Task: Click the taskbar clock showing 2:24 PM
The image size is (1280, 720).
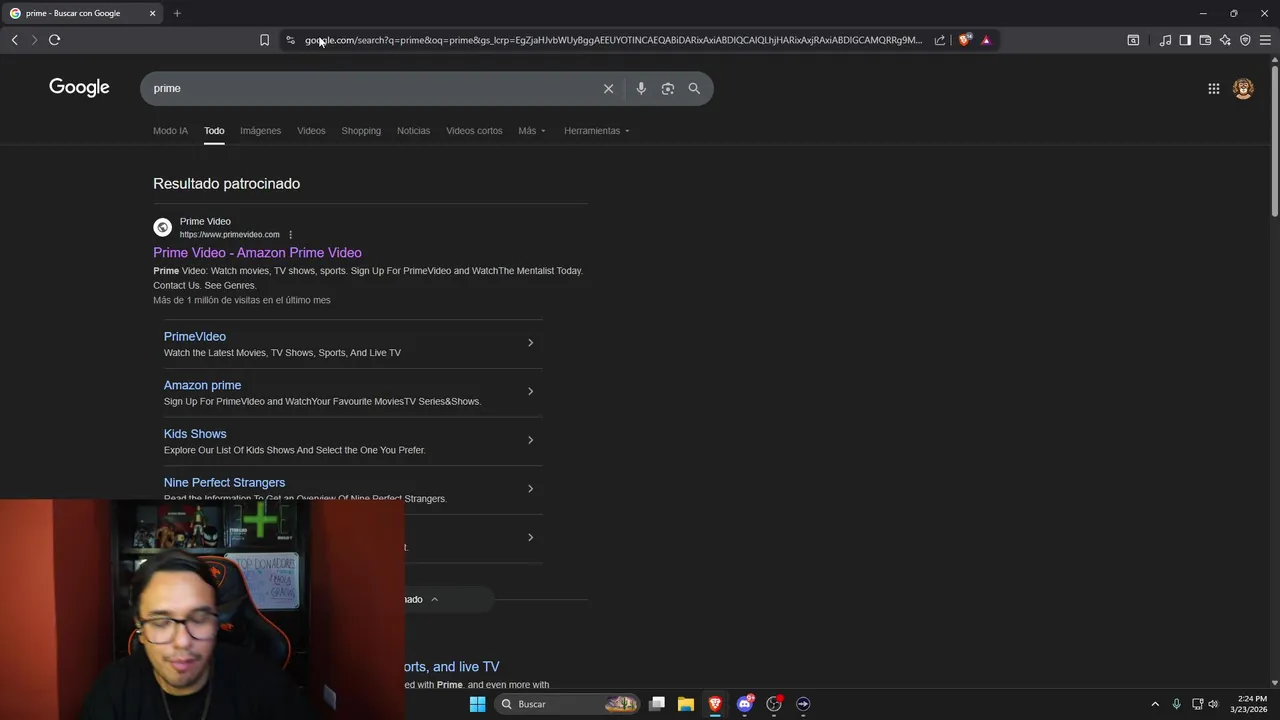Action: tap(1251, 704)
